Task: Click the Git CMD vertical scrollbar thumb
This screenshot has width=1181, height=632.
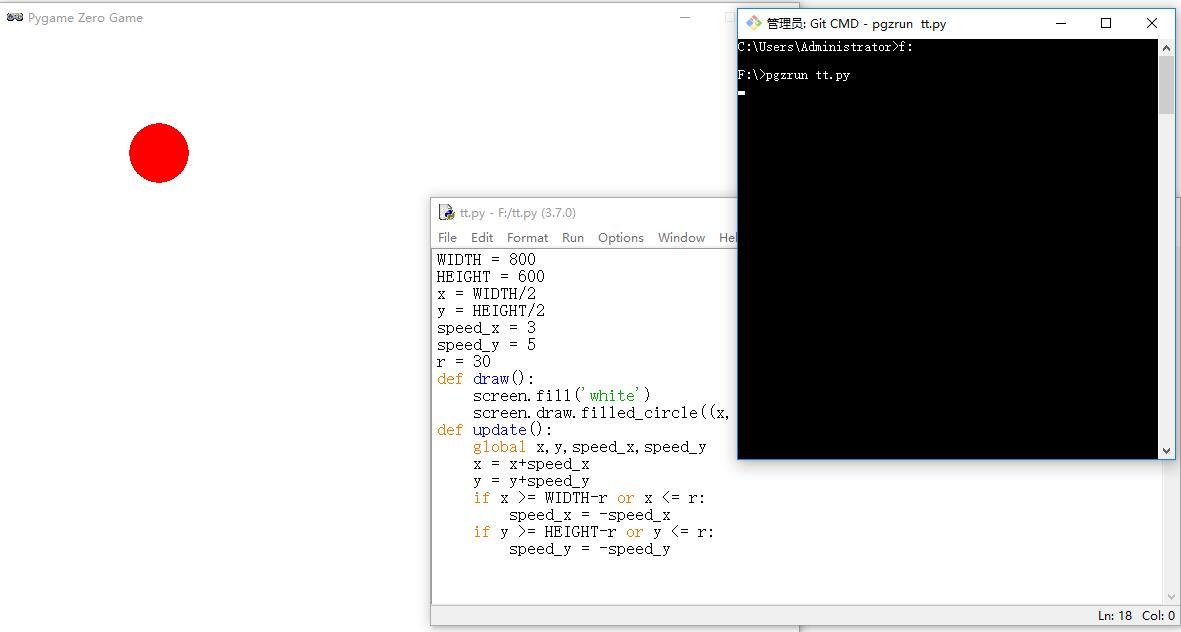Action: pos(1167,84)
